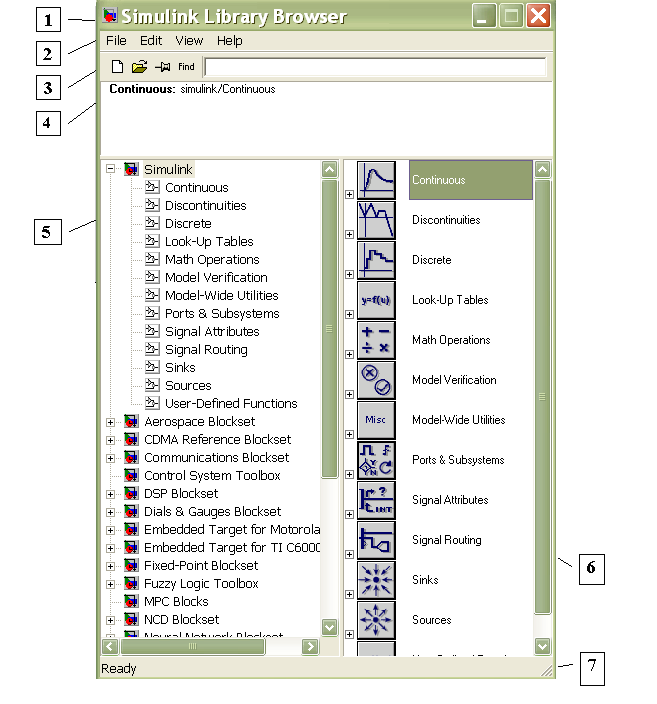Click the highlighted Continuous label in blocks pane
The width and height of the screenshot is (657, 704).
[x=471, y=180]
